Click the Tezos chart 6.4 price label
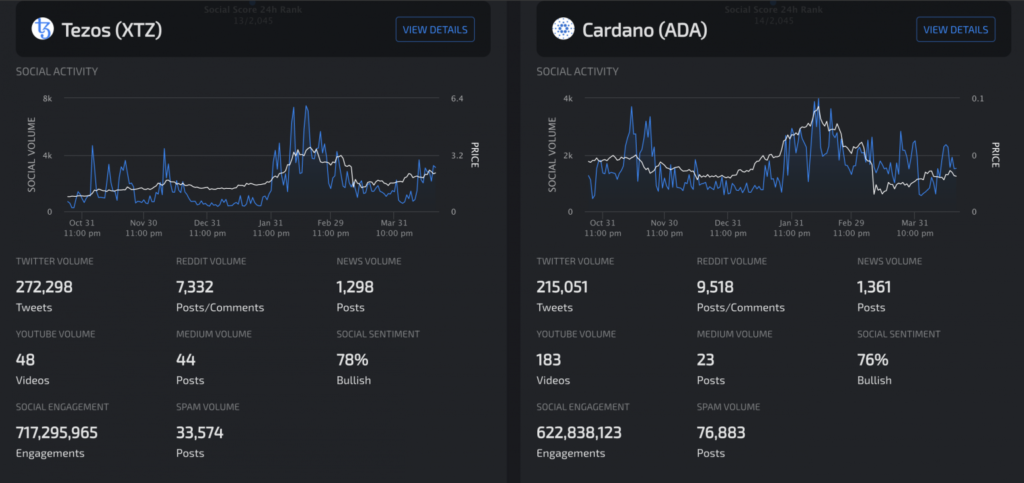This screenshot has width=1024, height=483. [456, 99]
